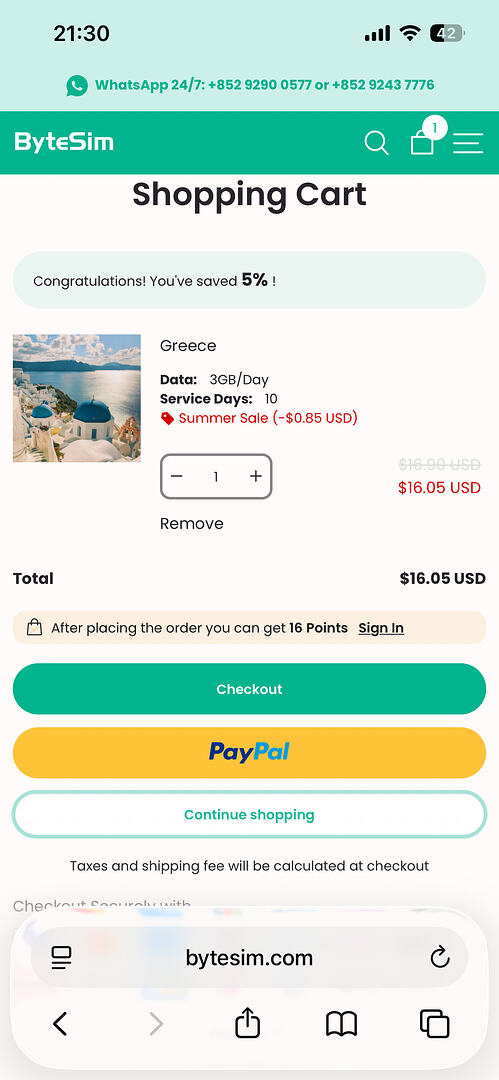Choose Continue shopping
This screenshot has width=499, height=1080.
pos(250,814)
